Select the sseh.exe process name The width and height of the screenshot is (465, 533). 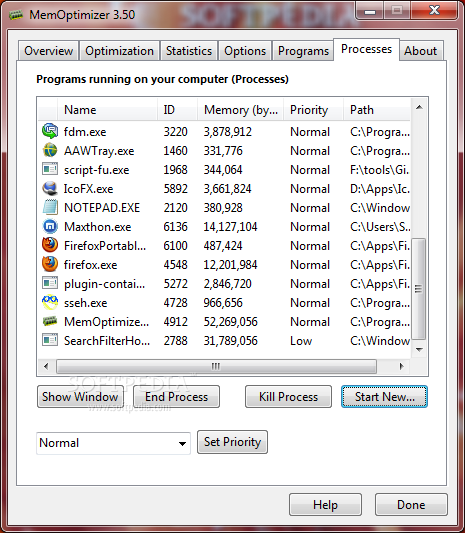click(86, 303)
